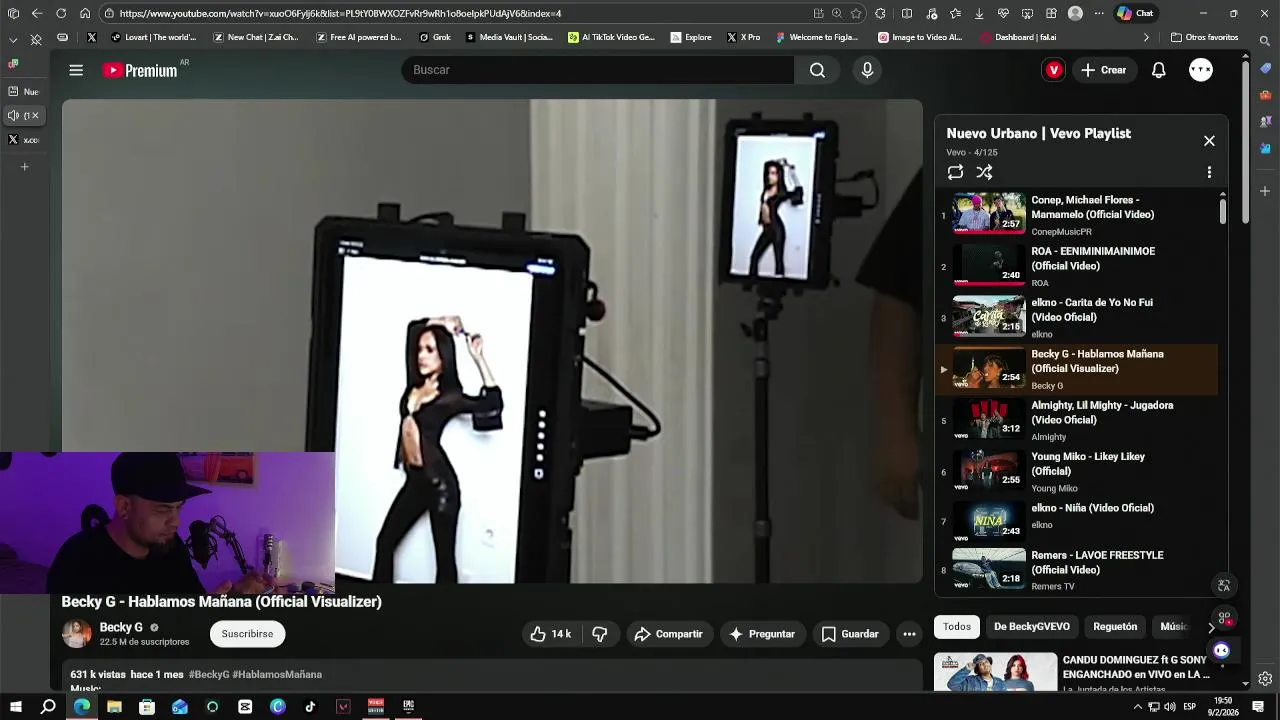The image size is (1280, 720).
Task: Select Remers - LAVOE FREESTYLE
Action: tap(1076, 570)
